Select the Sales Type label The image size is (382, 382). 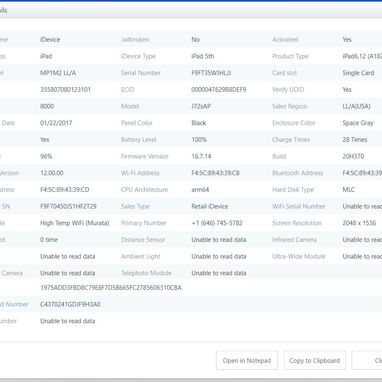(x=135, y=206)
